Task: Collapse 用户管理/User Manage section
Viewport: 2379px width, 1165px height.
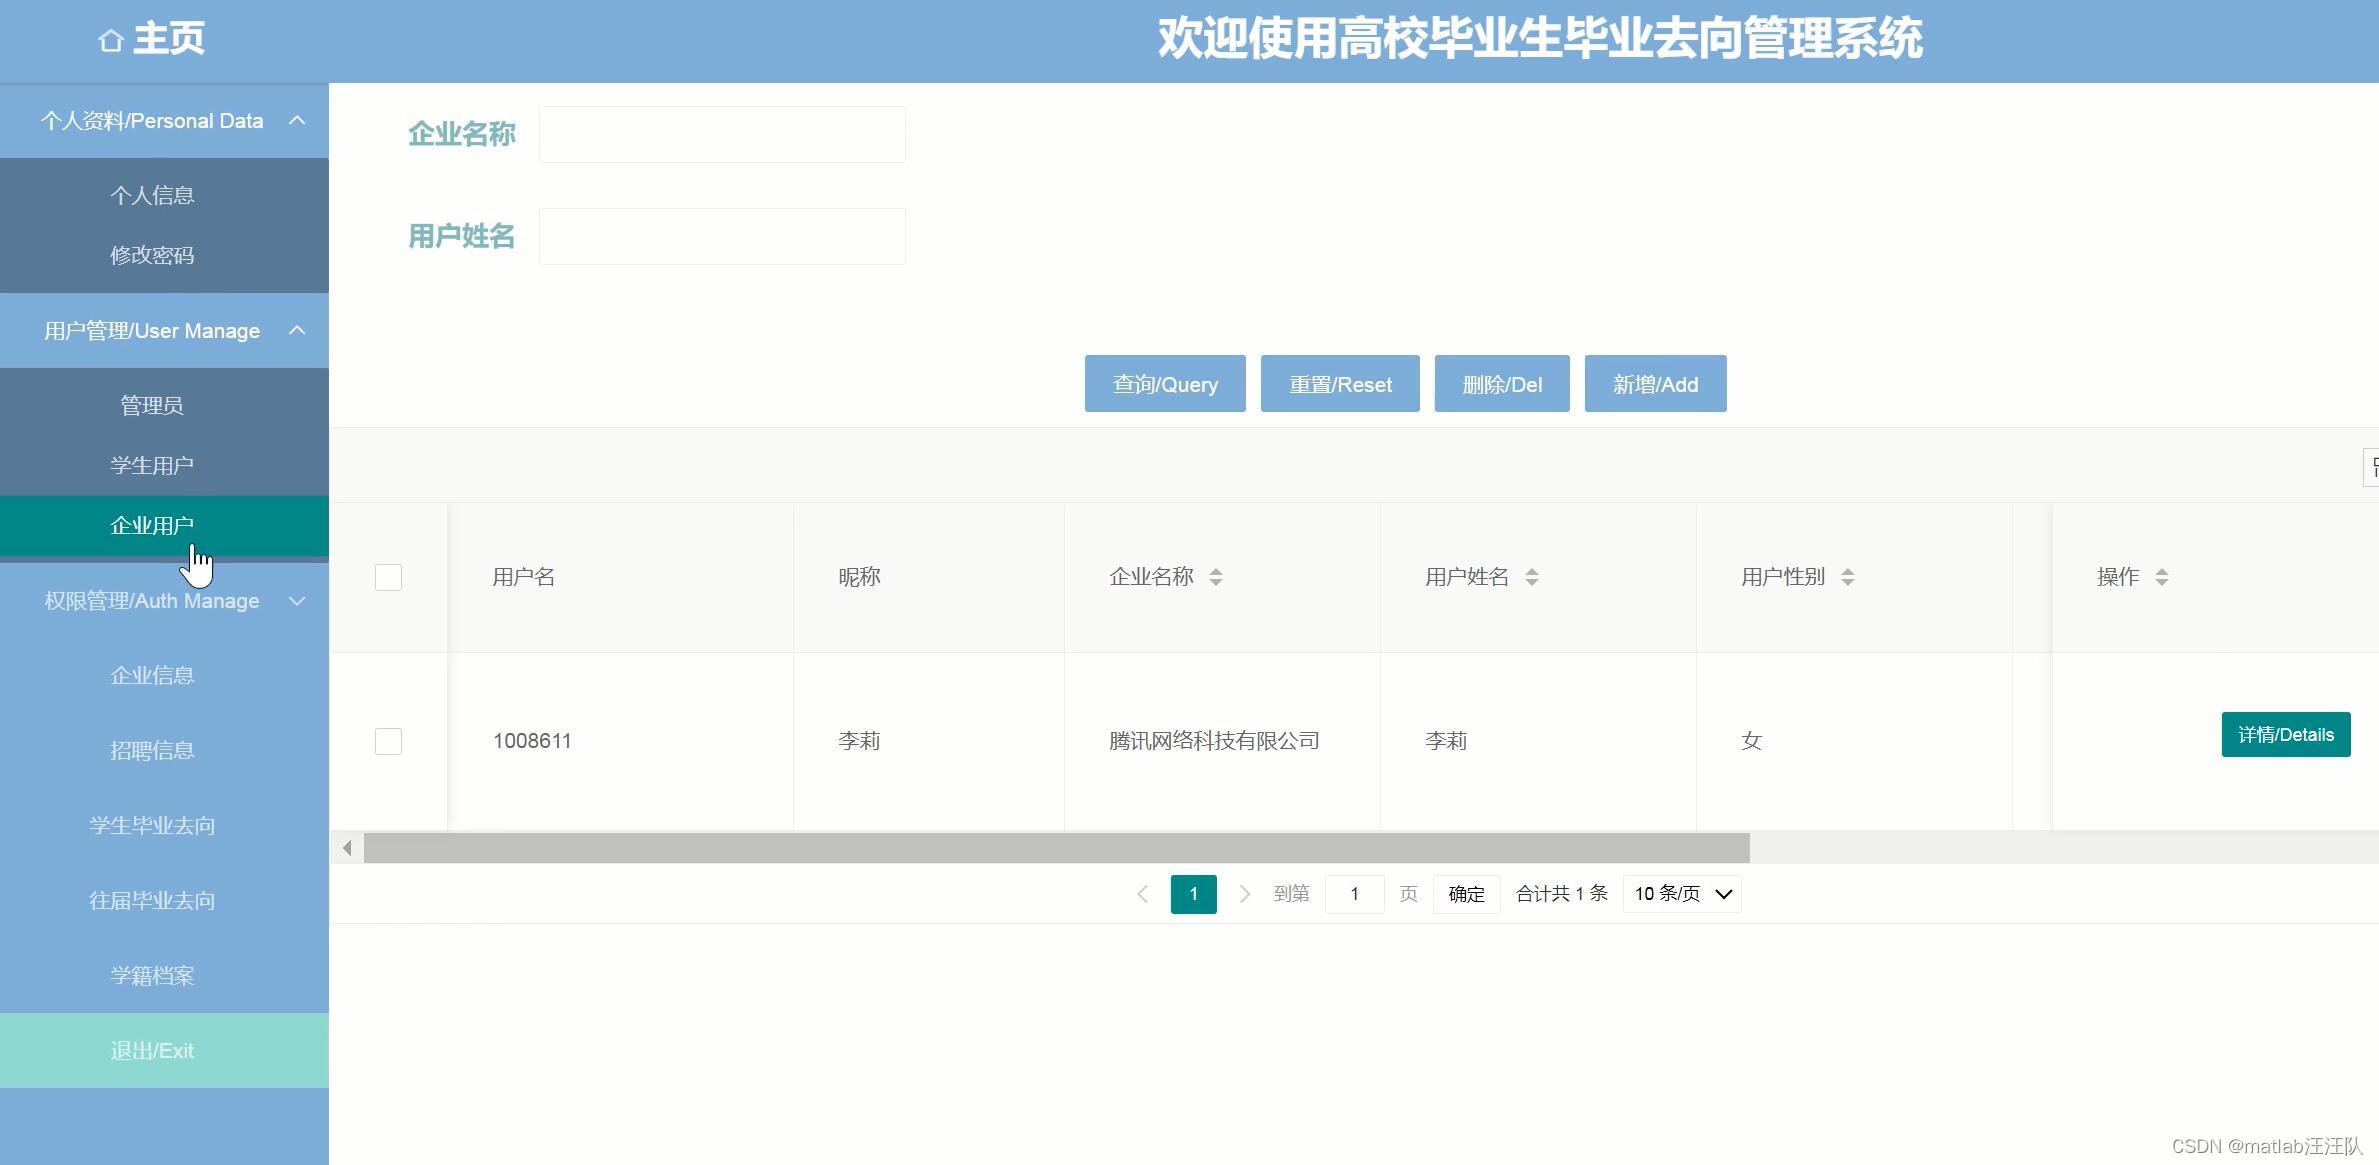Action: pos(297,331)
